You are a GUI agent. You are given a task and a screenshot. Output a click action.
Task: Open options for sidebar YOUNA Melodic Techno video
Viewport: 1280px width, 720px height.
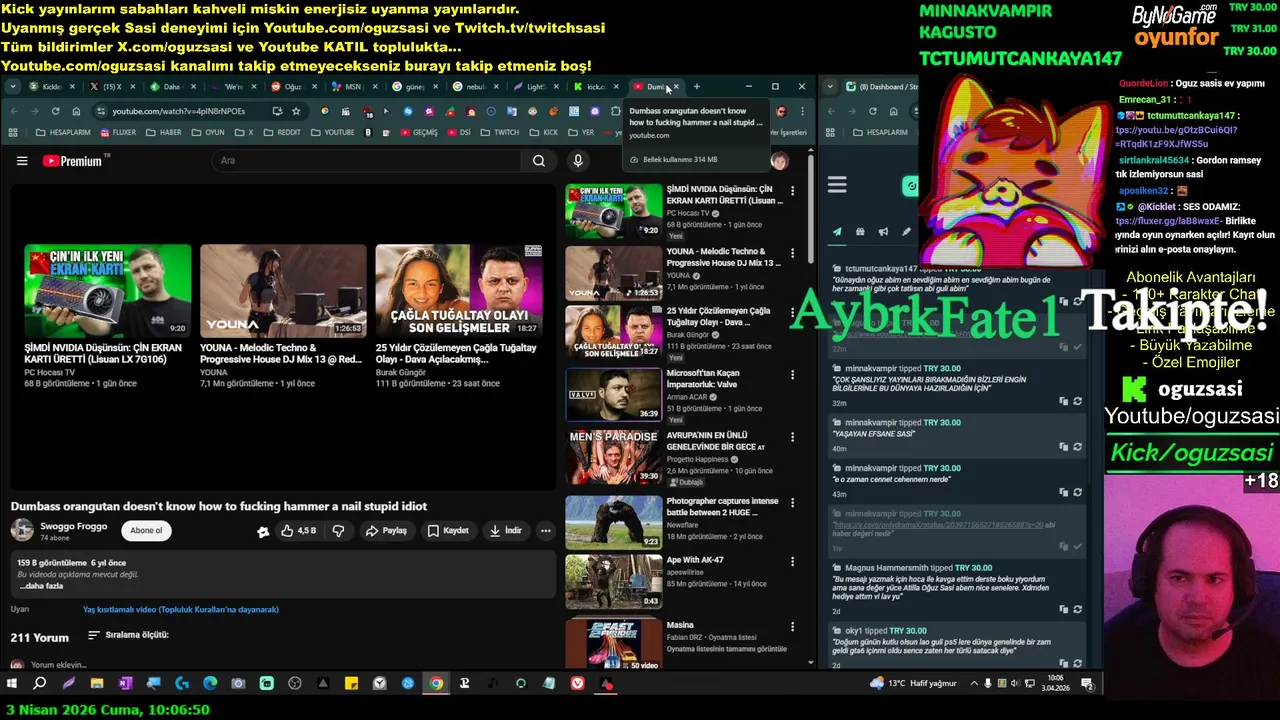coord(792,253)
